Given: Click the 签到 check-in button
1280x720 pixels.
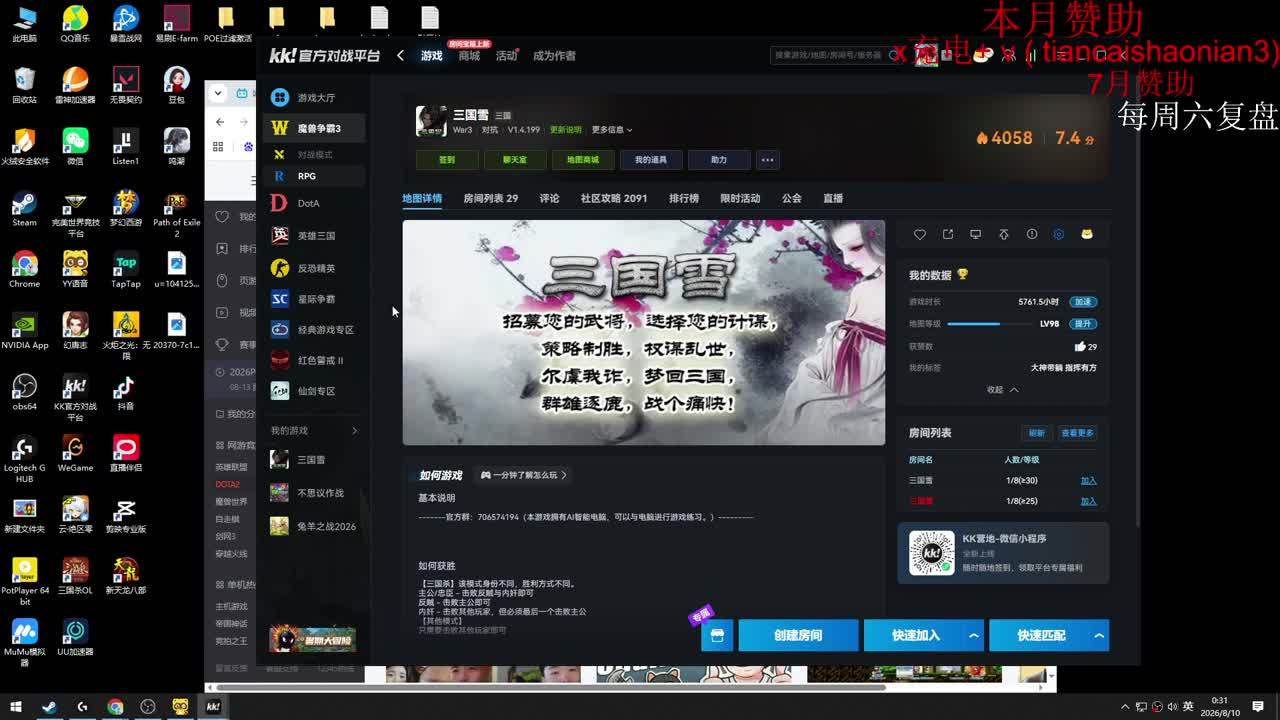Looking at the screenshot, I should (446, 160).
